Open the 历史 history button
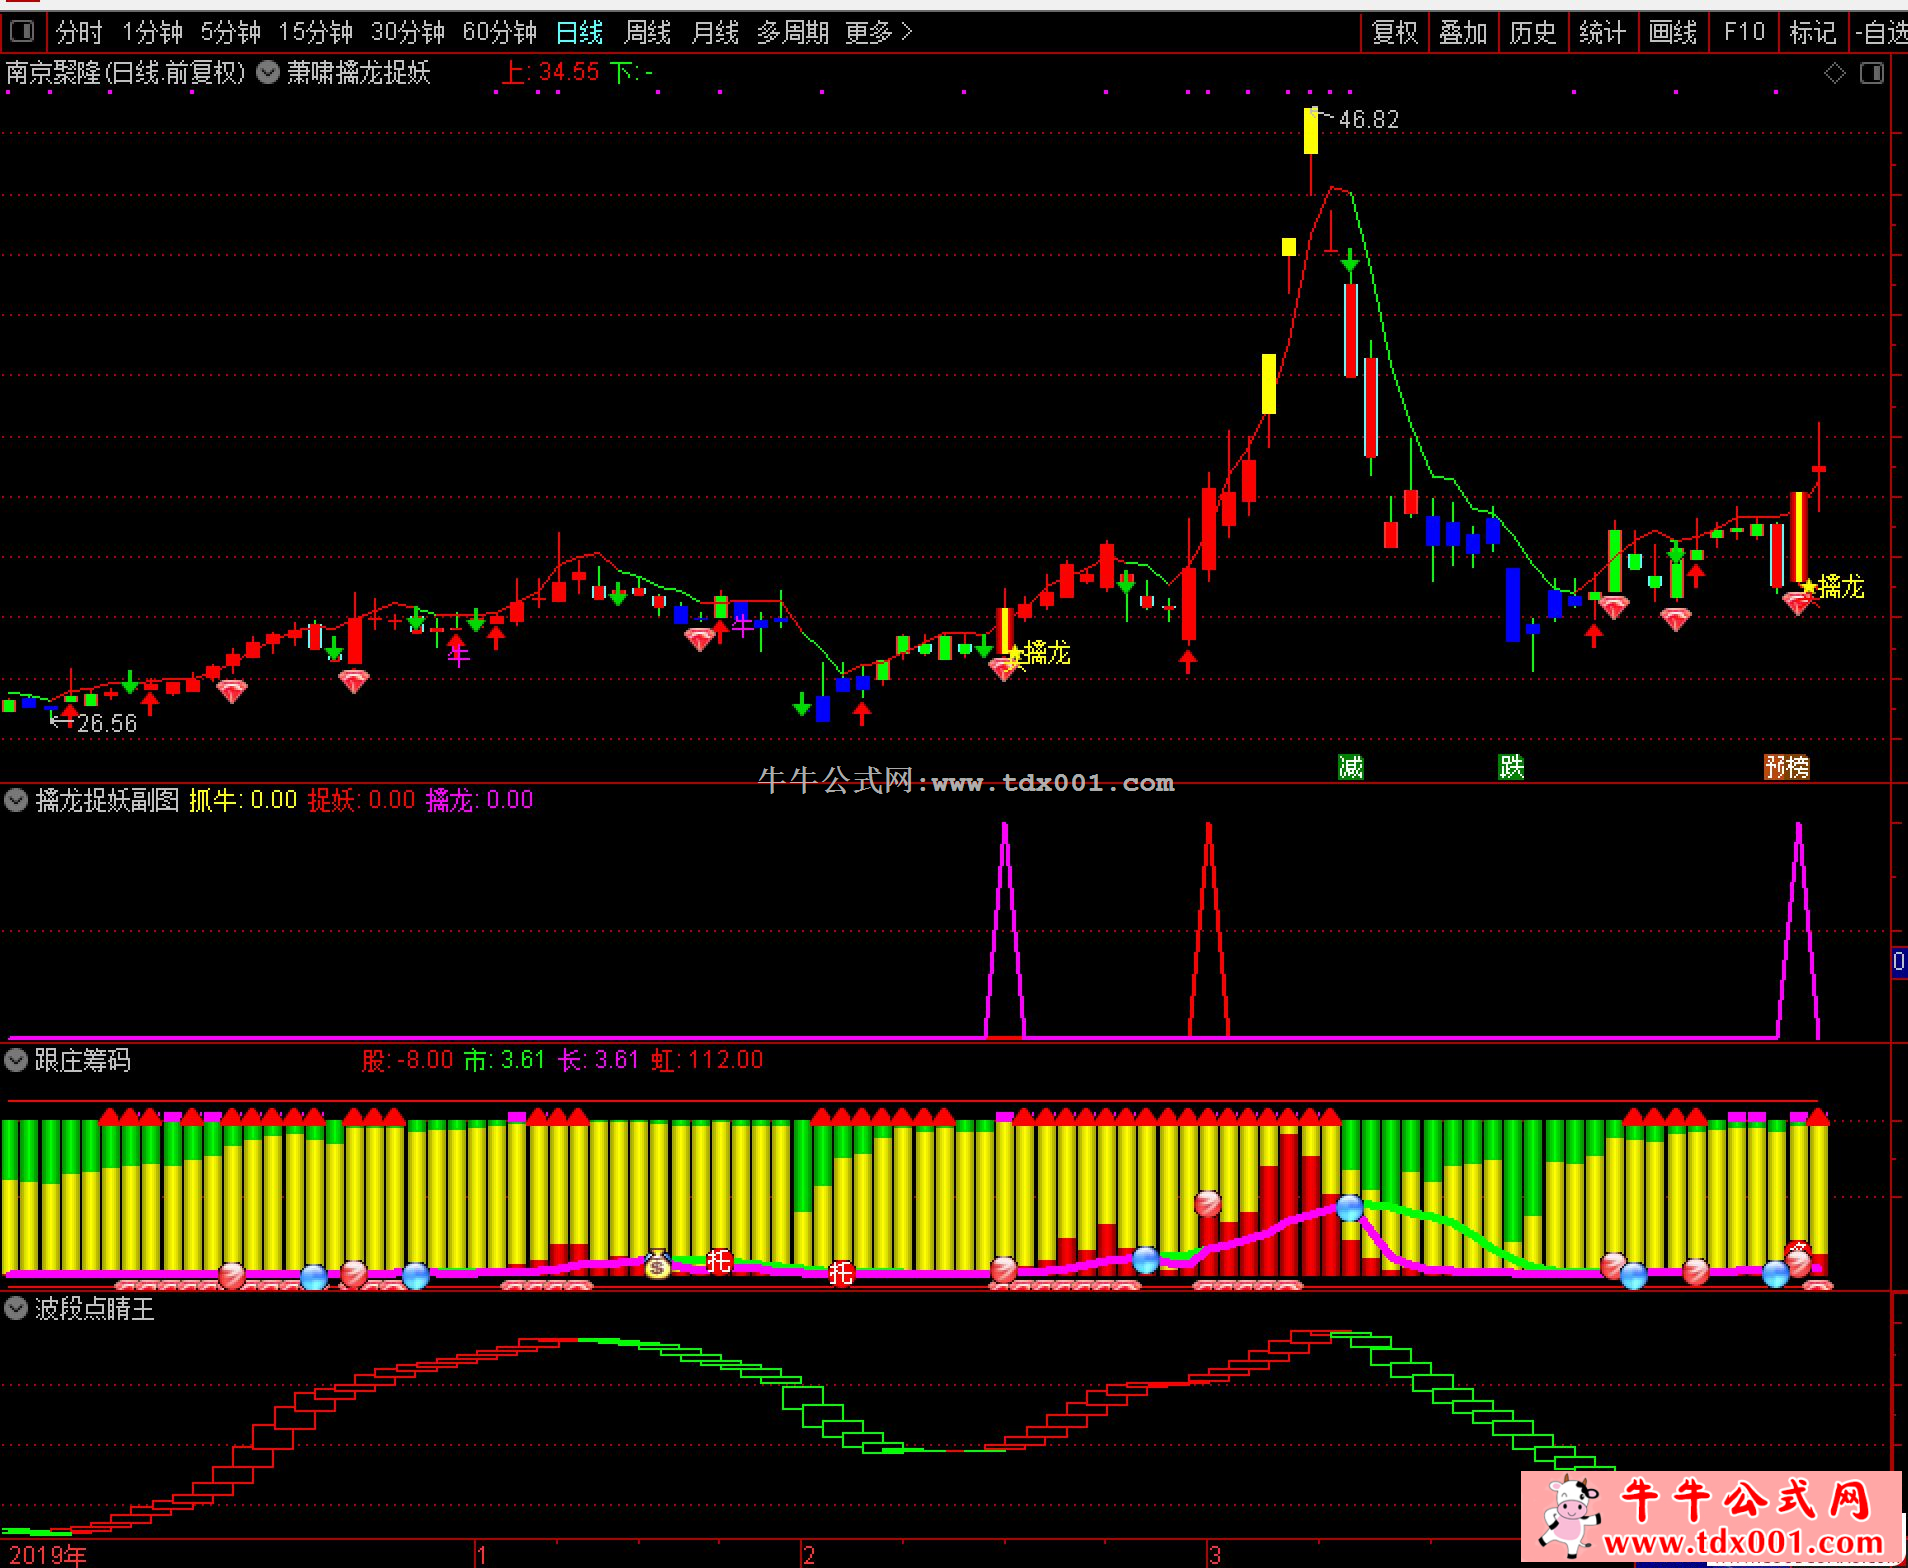The height and width of the screenshot is (1568, 1908). click(x=1533, y=33)
